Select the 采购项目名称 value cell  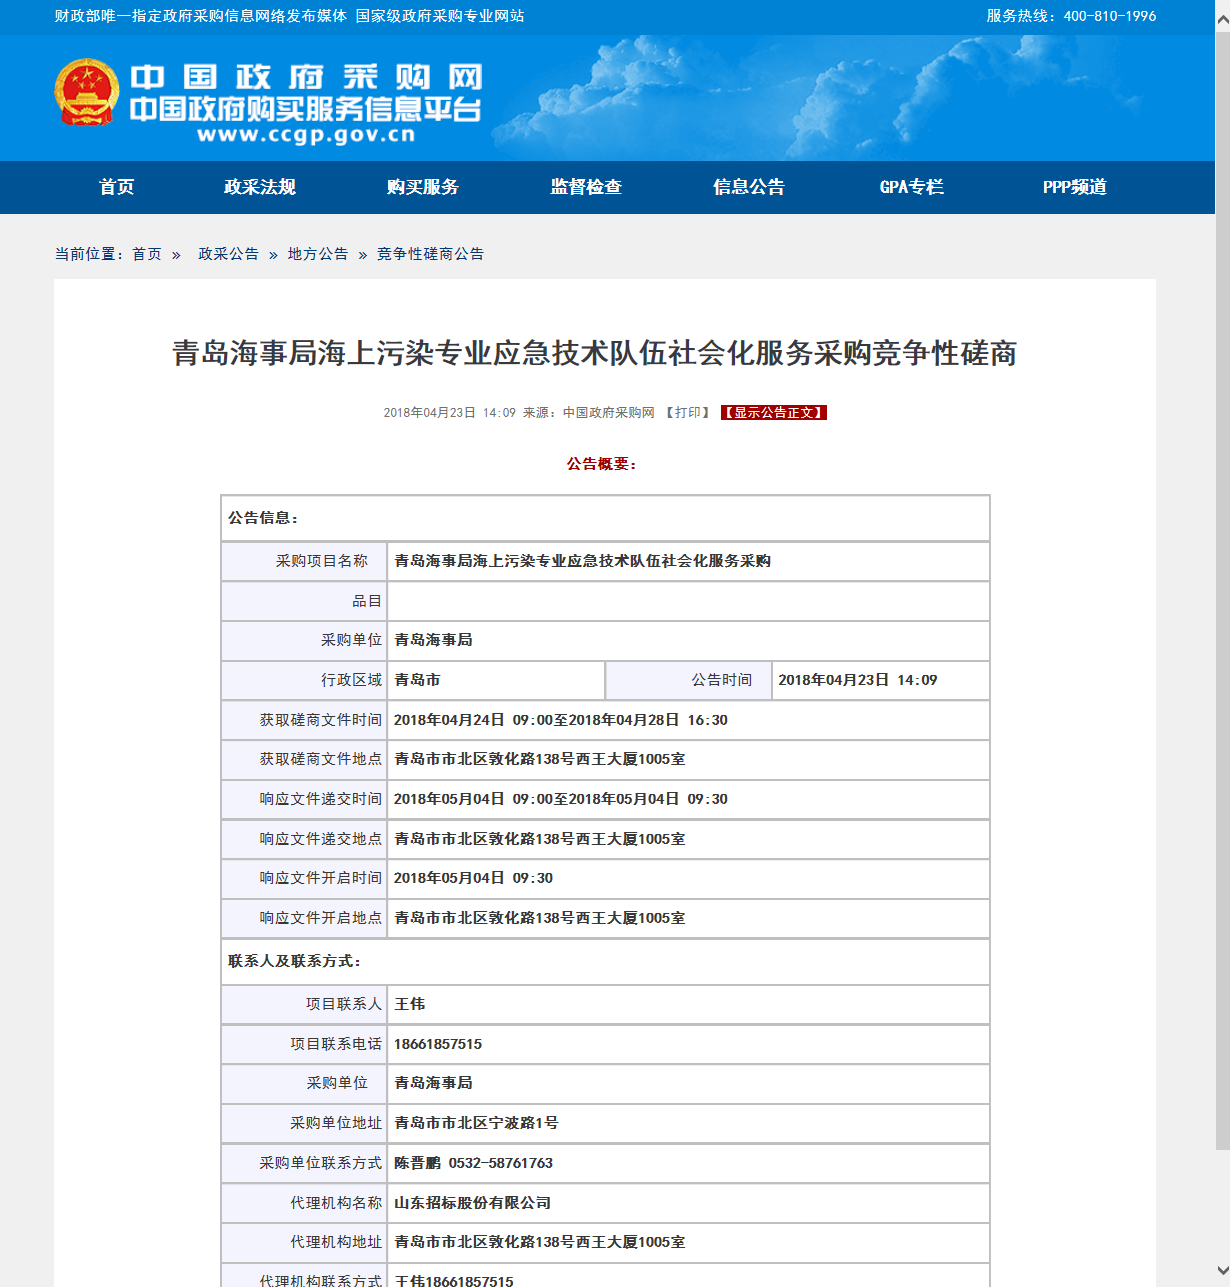coord(688,561)
